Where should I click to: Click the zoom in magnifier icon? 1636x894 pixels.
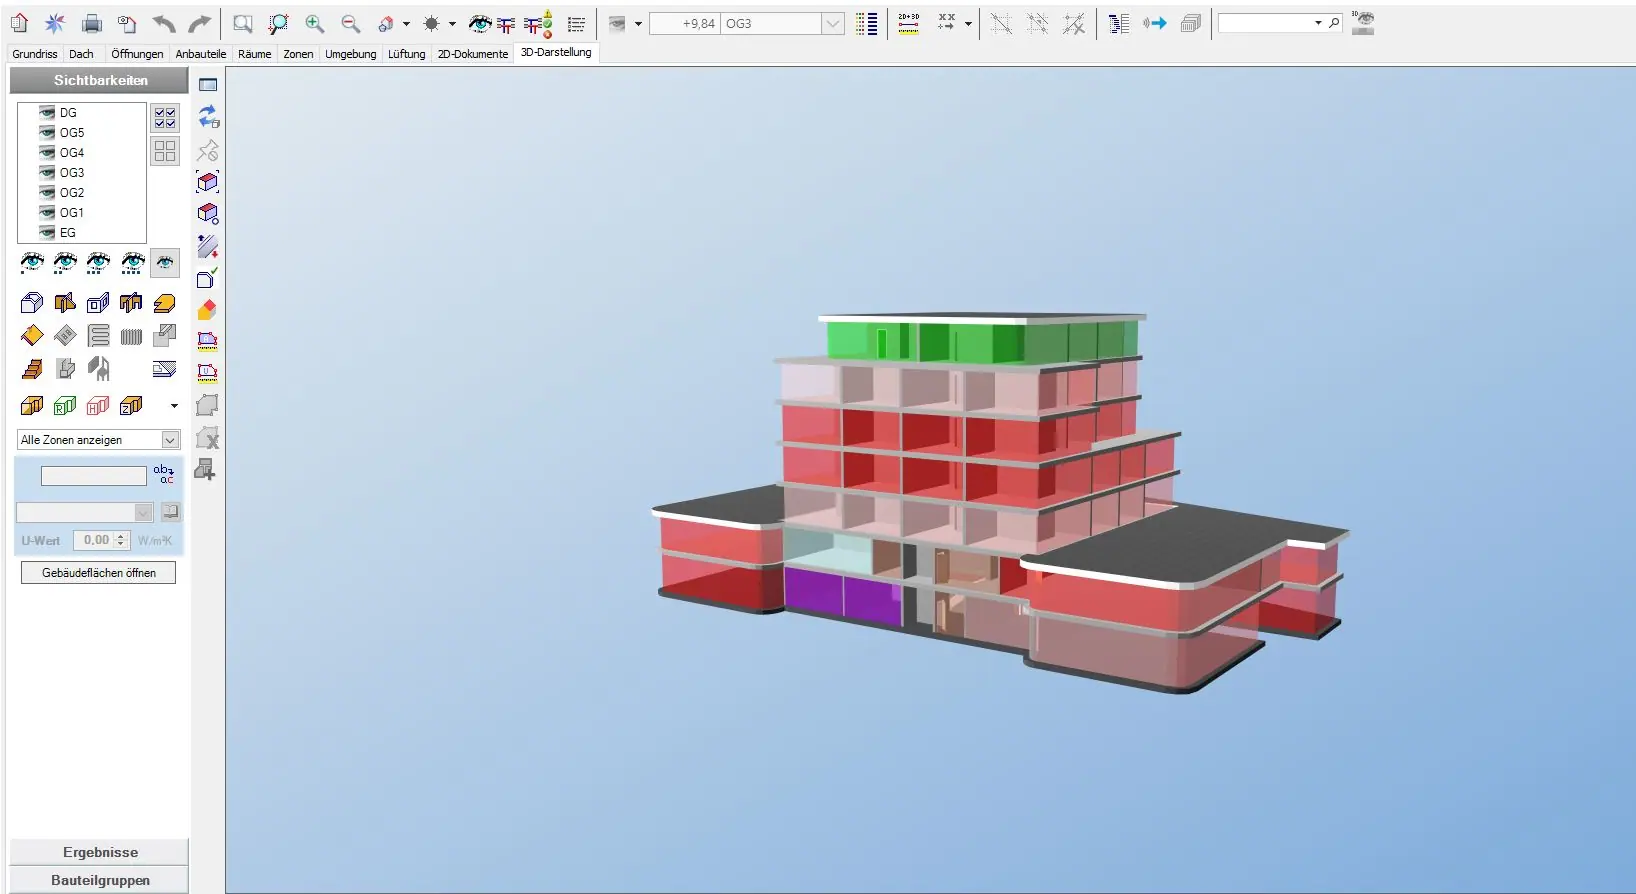tap(314, 23)
